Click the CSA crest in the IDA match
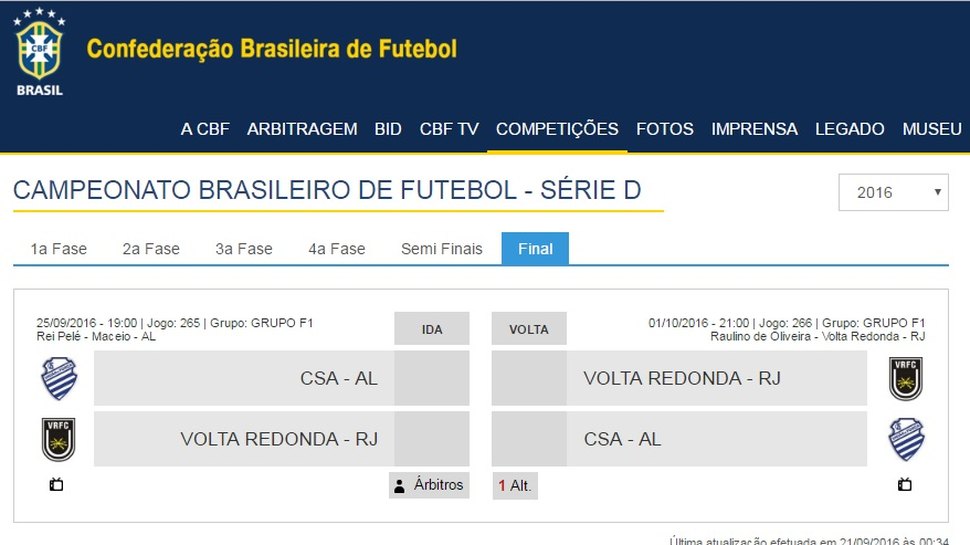Screen dimensions: 970x545 (x=59, y=378)
